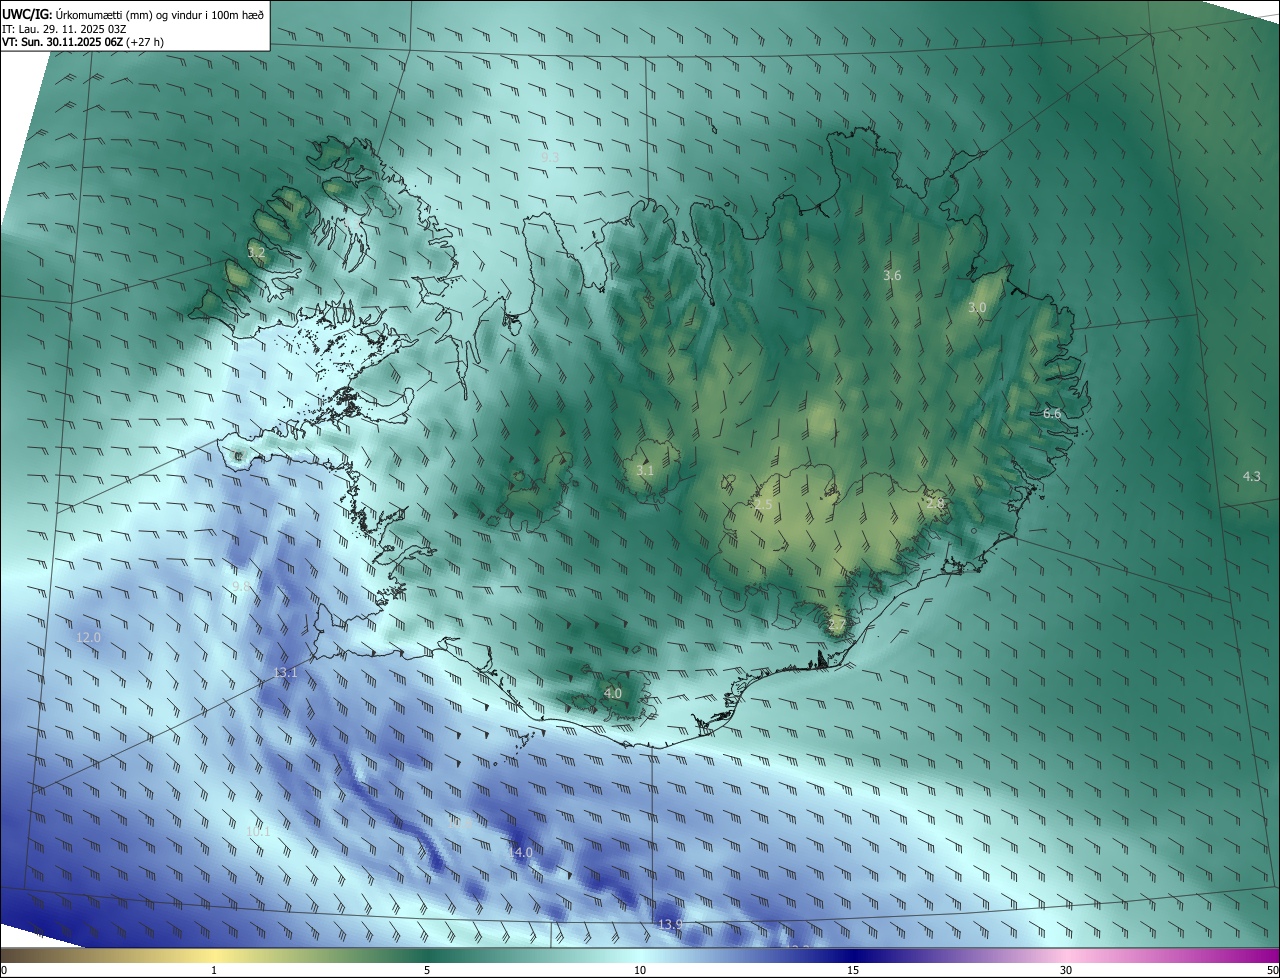
Task: Click the colorbar tick label 10
Action: point(640,971)
